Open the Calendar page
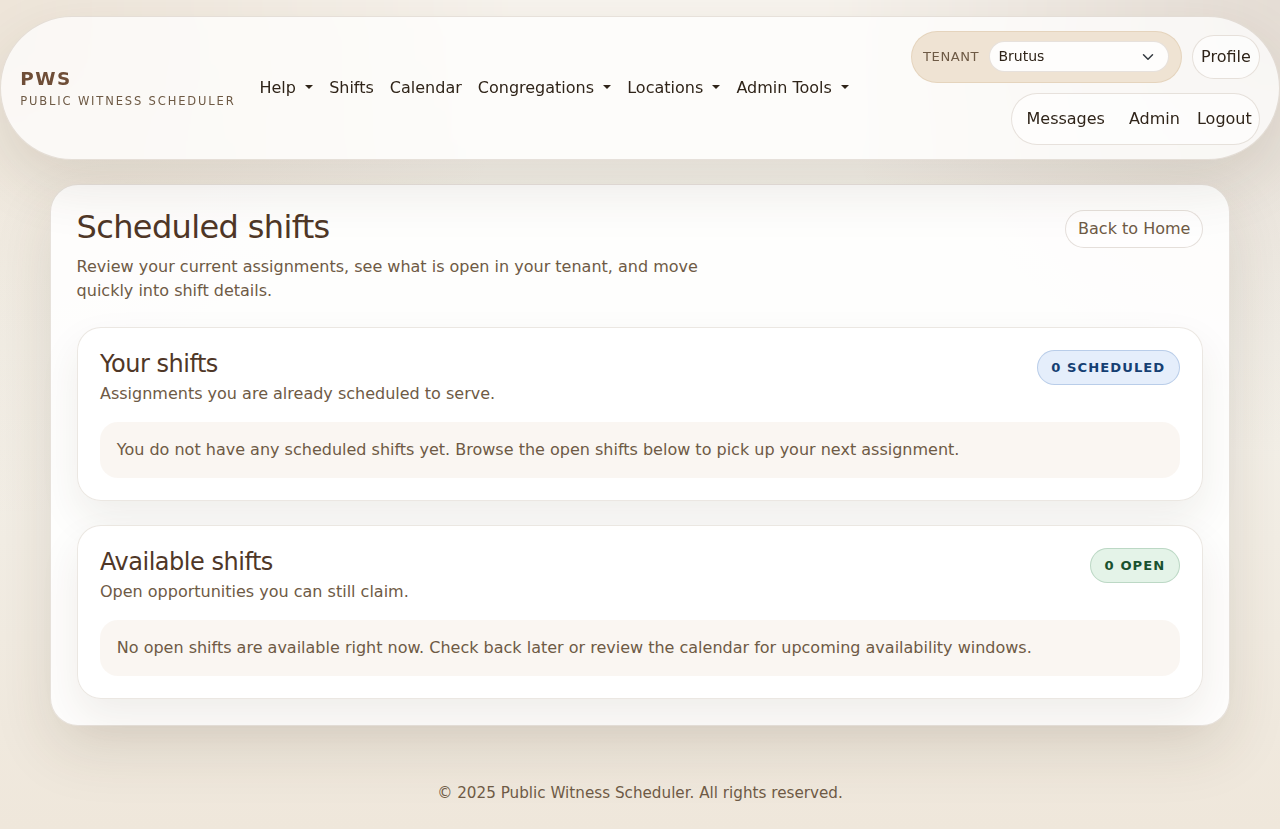This screenshot has width=1280, height=829. 425,88
